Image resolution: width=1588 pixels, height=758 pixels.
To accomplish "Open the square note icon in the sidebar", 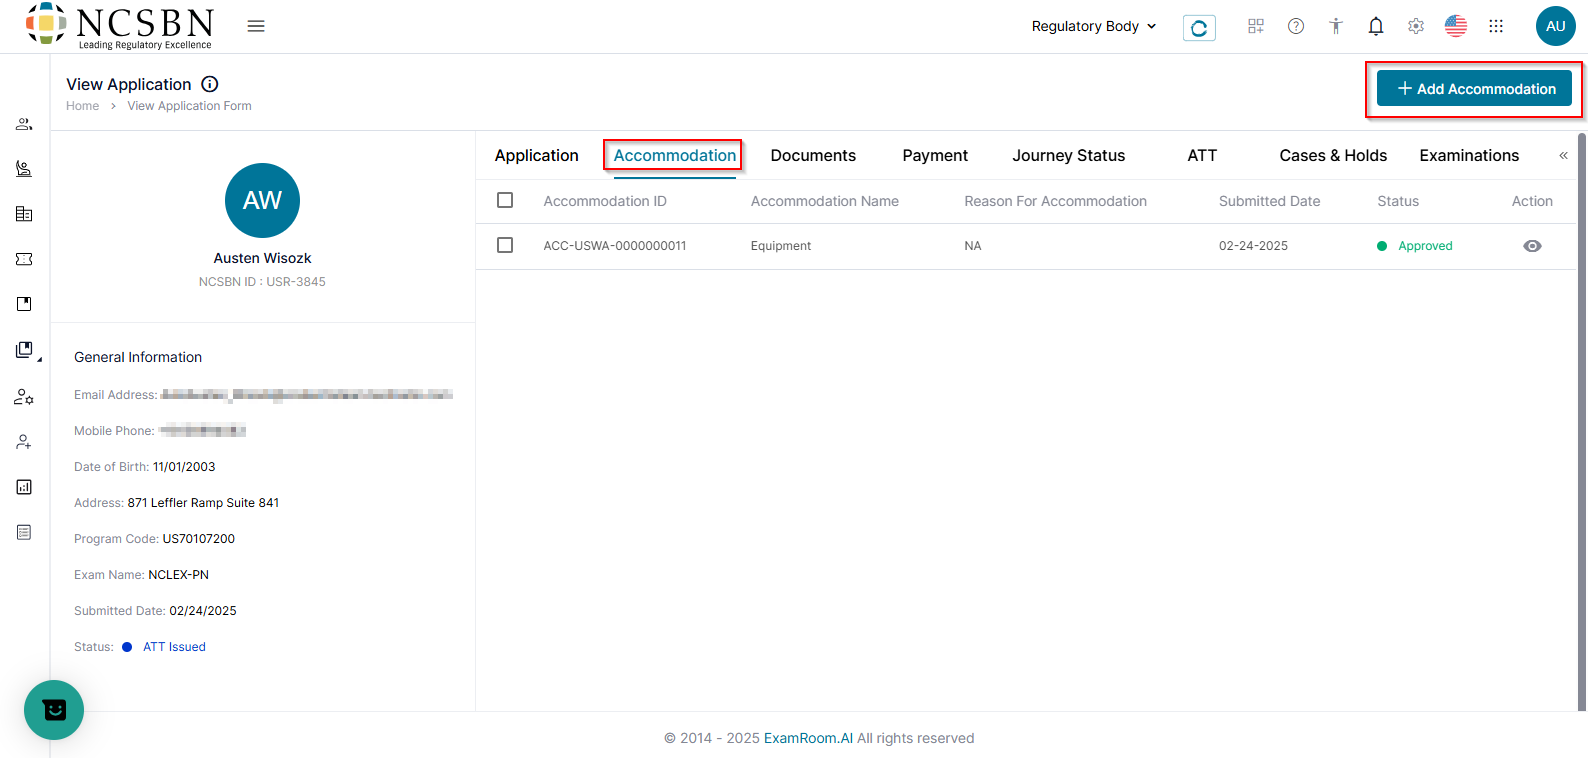I will click(x=24, y=304).
